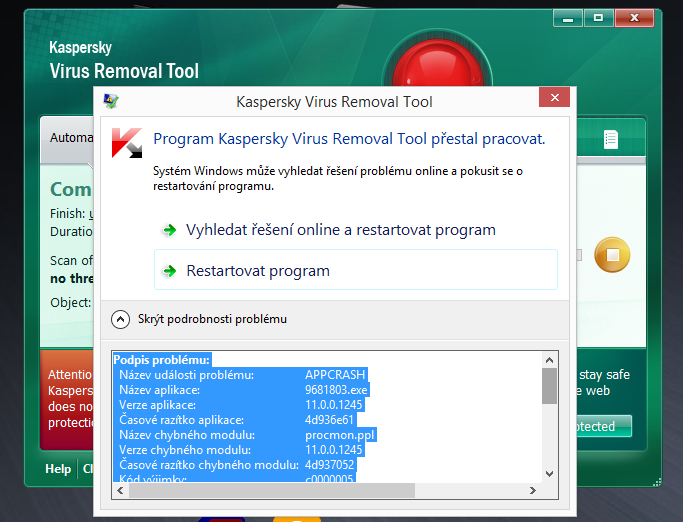Screen dimensions: 683x522
Task: Click the orange stop scan button
Action: 612,254
